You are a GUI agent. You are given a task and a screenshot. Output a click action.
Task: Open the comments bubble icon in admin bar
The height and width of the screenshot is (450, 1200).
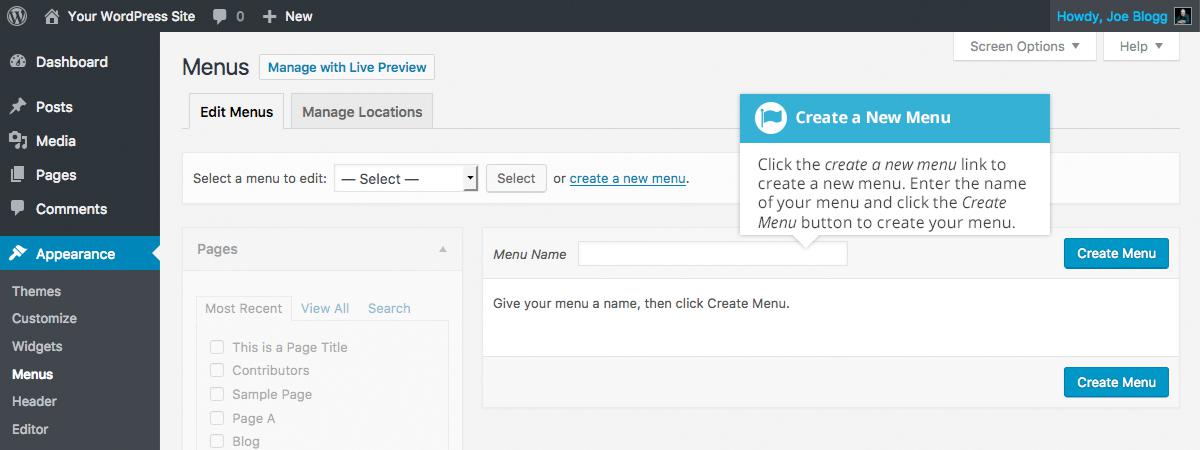(218, 16)
